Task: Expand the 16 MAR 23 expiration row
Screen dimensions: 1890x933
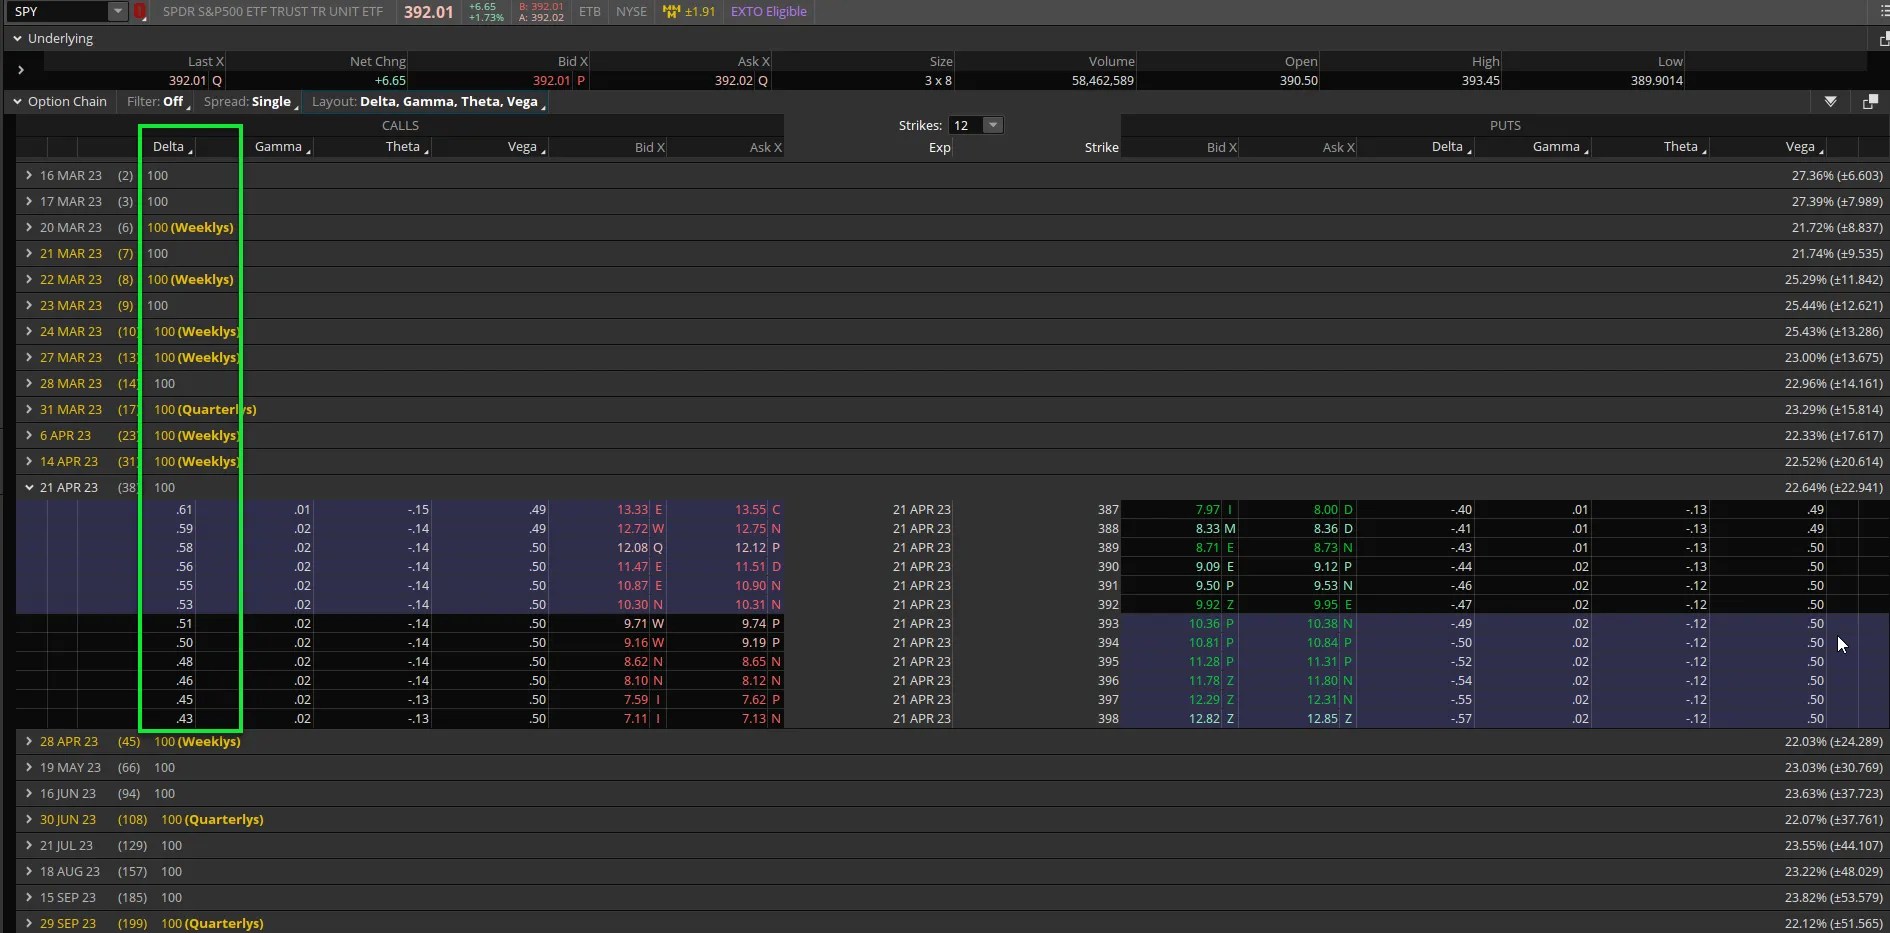Action: pyautogui.click(x=27, y=175)
